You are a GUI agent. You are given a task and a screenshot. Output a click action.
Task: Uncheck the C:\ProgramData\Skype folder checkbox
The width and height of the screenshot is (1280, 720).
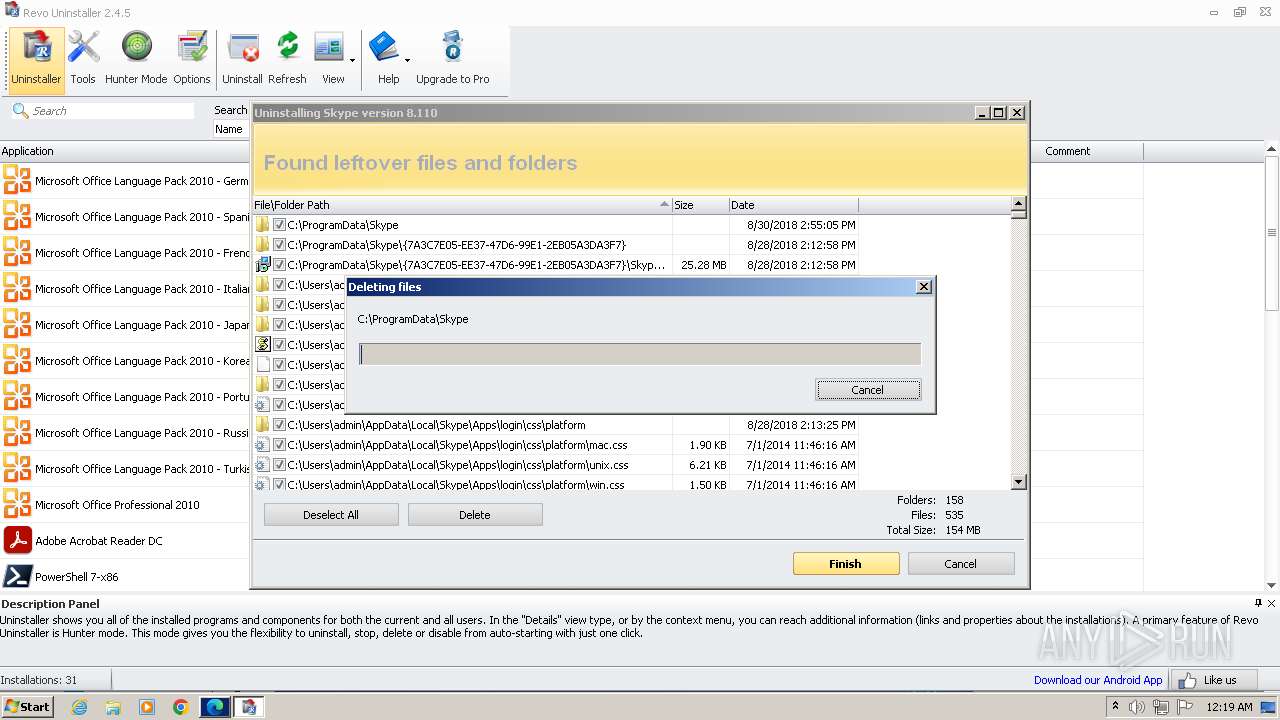(x=280, y=225)
